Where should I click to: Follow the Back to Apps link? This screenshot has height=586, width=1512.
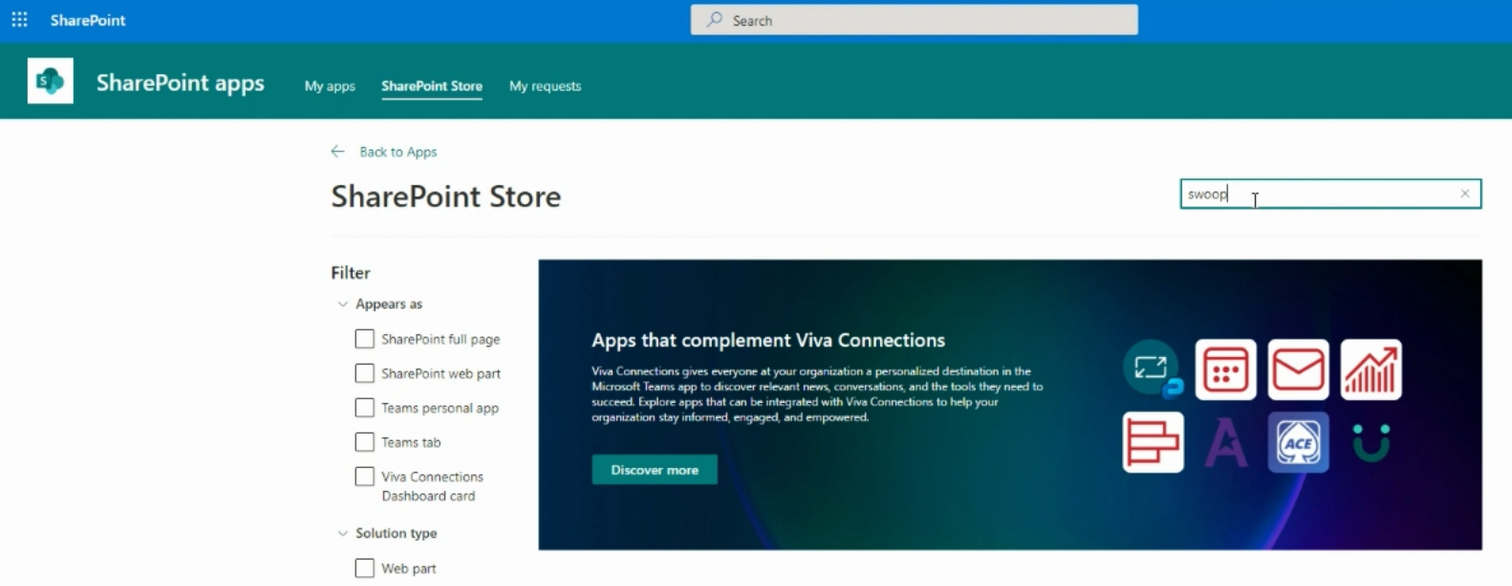pos(398,152)
